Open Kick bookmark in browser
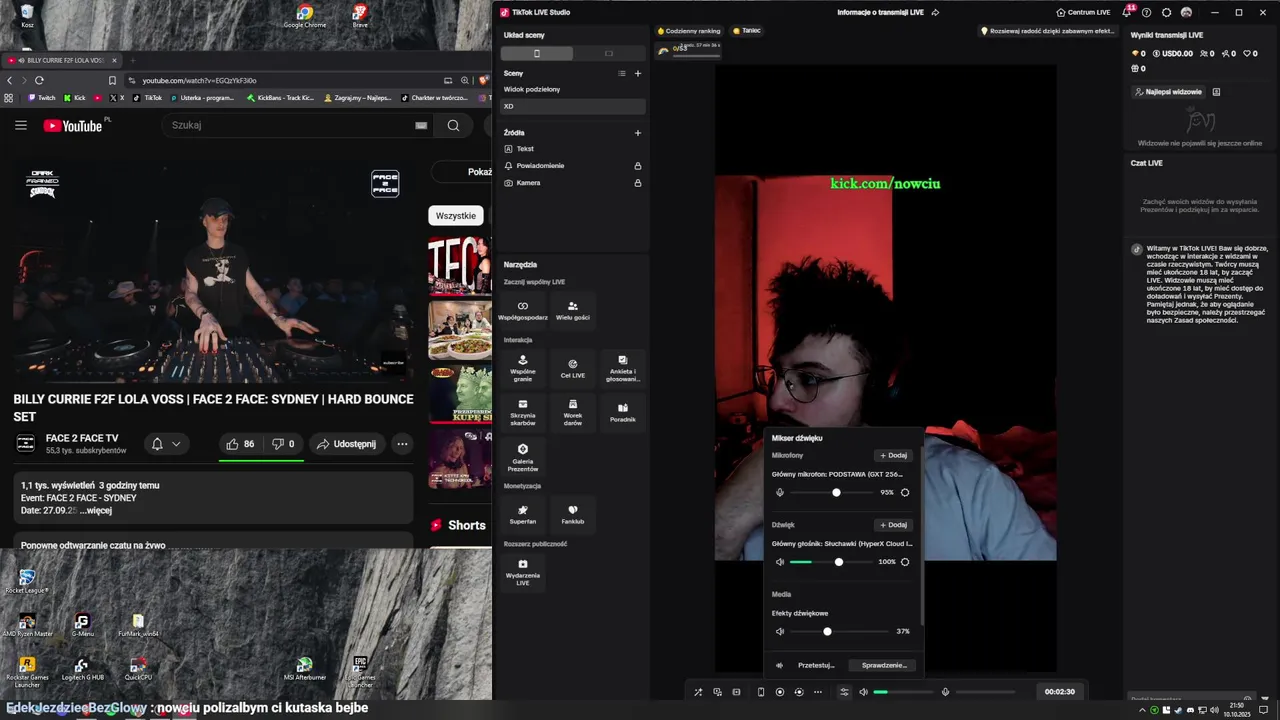Viewport: 1280px width, 720px height. pyautogui.click(x=75, y=98)
